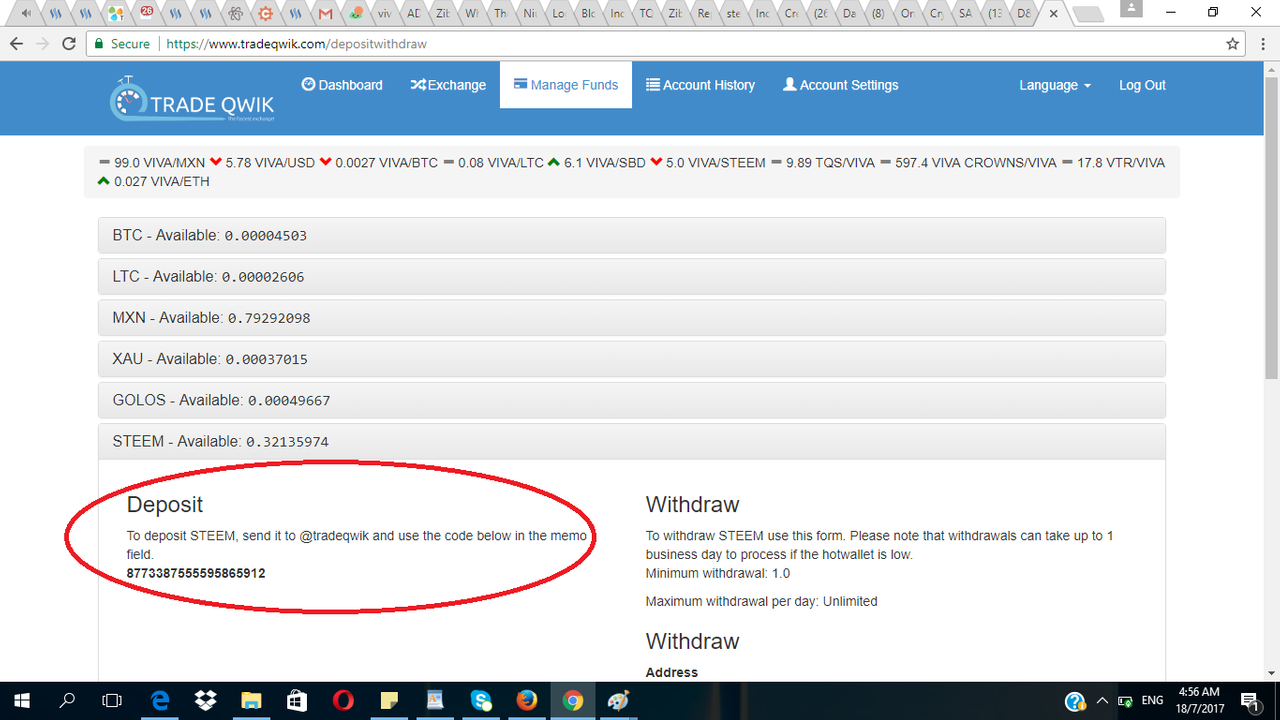This screenshot has width=1280, height=720.
Task: Expand the Language dropdown
Action: pyautogui.click(x=1055, y=85)
